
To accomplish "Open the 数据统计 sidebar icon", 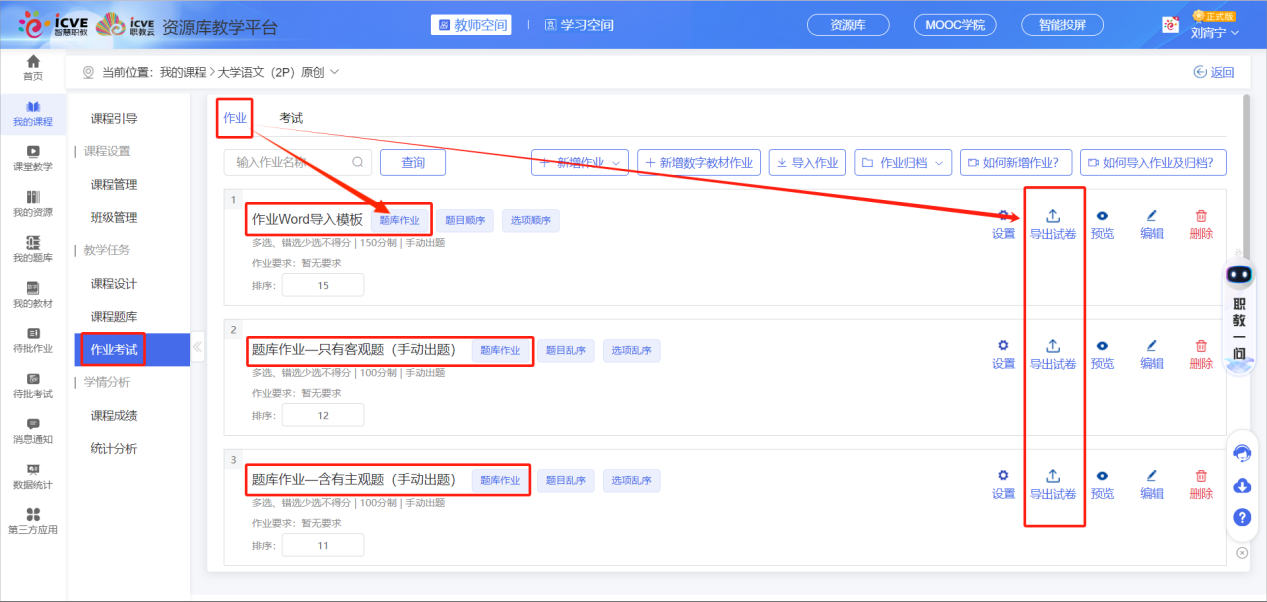I will 33,469.
